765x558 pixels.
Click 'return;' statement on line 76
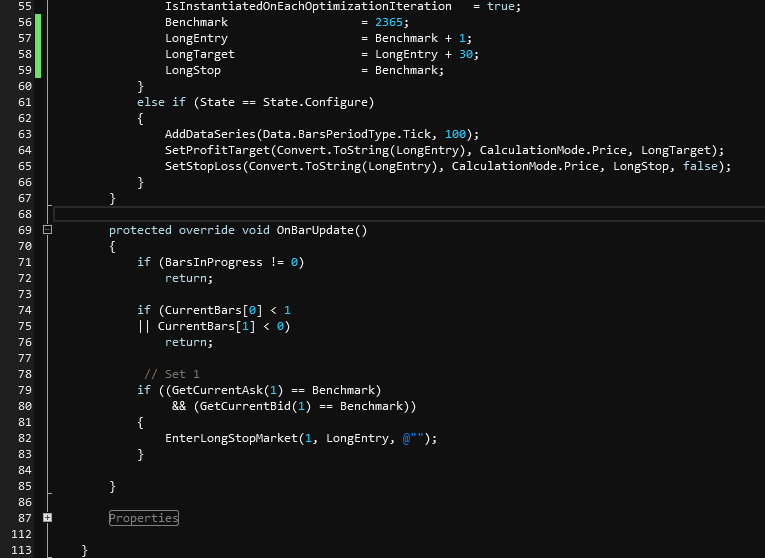(x=189, y=342)
